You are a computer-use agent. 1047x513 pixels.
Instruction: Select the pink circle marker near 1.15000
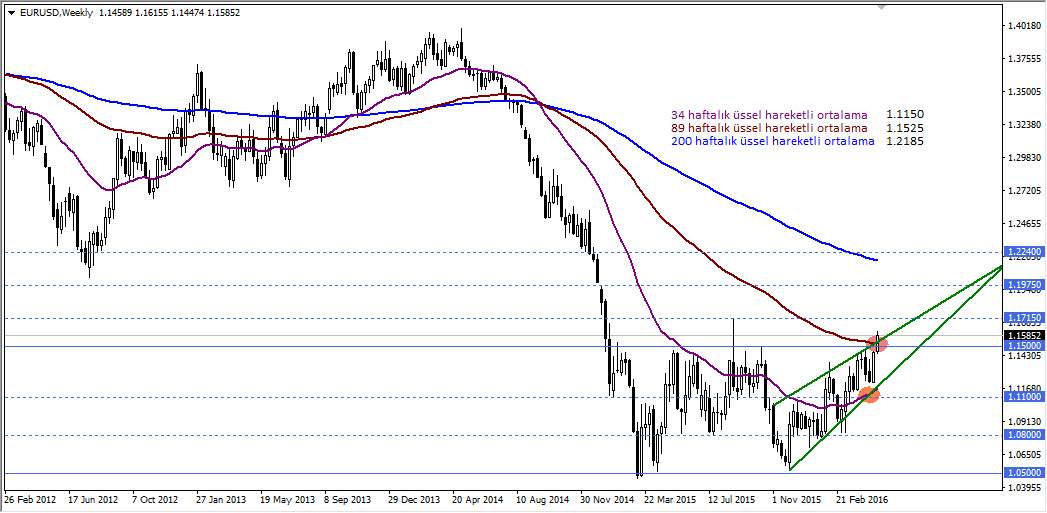(879, 344)
